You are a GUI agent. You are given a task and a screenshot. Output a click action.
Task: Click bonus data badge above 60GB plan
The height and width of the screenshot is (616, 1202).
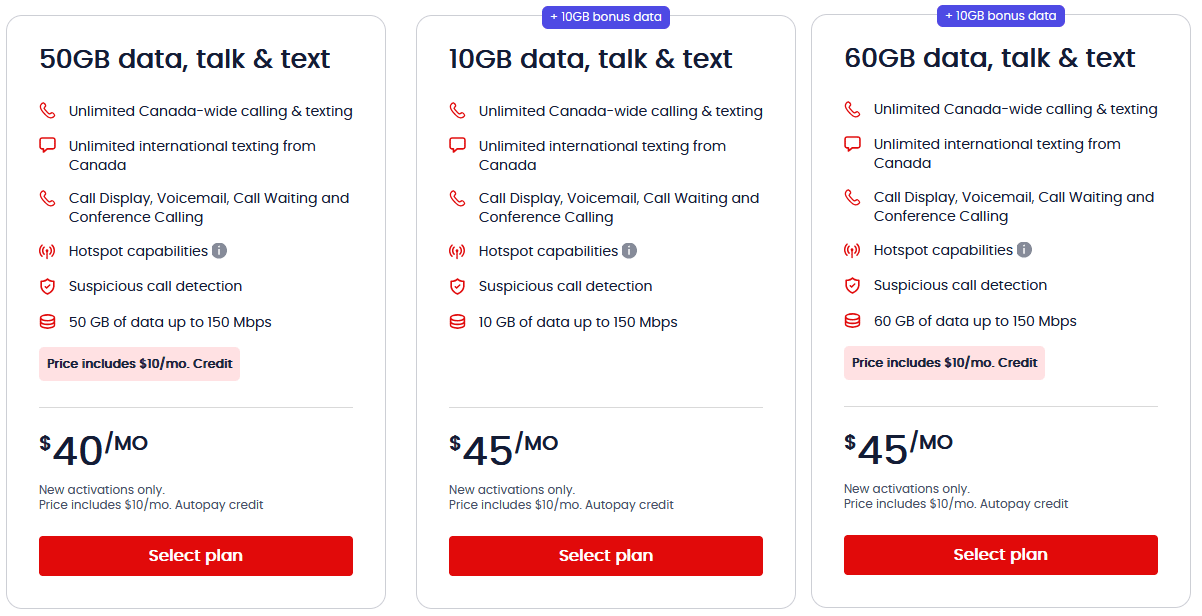1001,16
